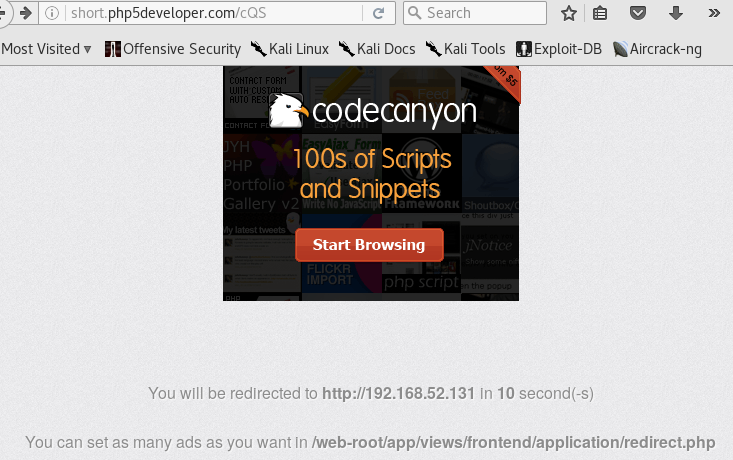
Task: Click the search magnifier icon
Action: tap(415, 13)
